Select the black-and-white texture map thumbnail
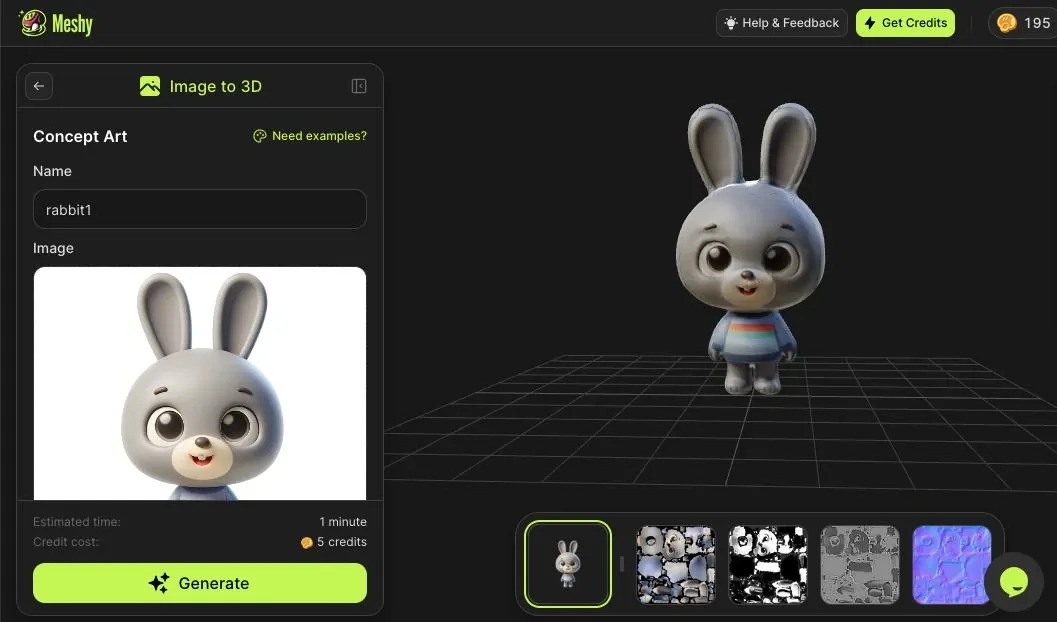The height and width of the screenshot is (622, 1057). click(768, 564)
